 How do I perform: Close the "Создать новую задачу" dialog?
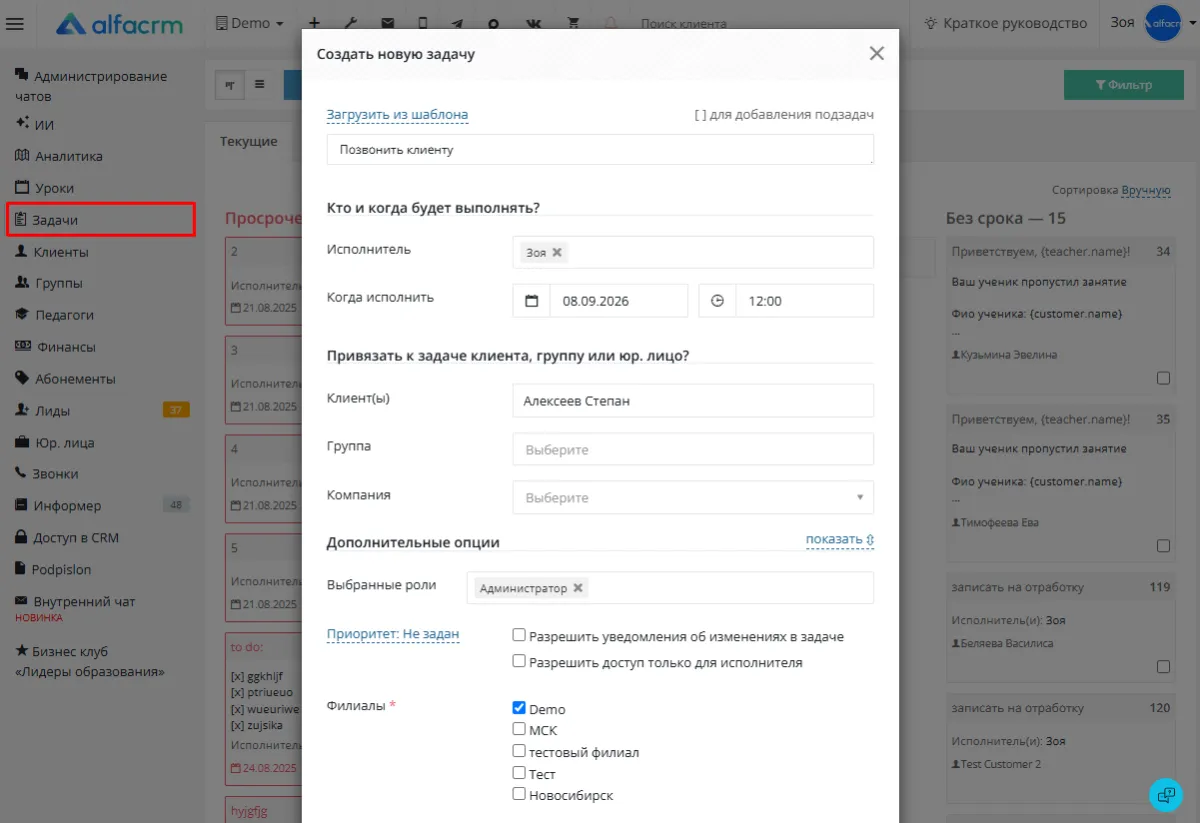877,54
